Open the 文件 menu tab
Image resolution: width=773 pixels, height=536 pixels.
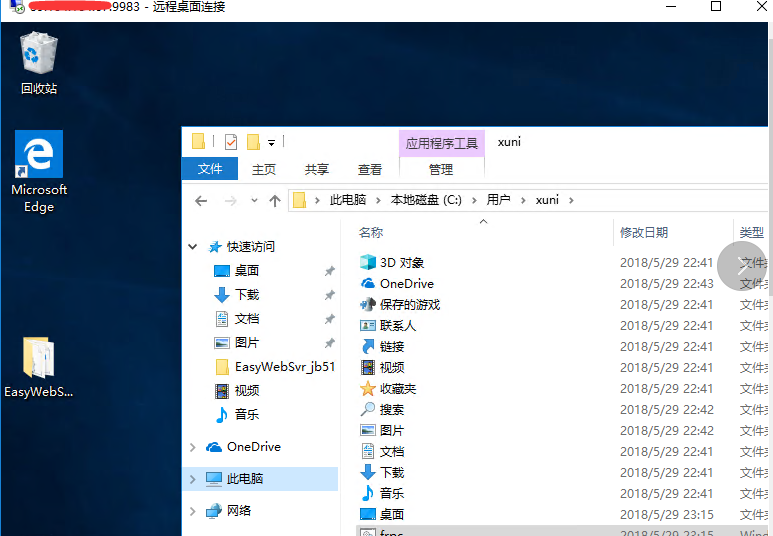pos(210,169)
